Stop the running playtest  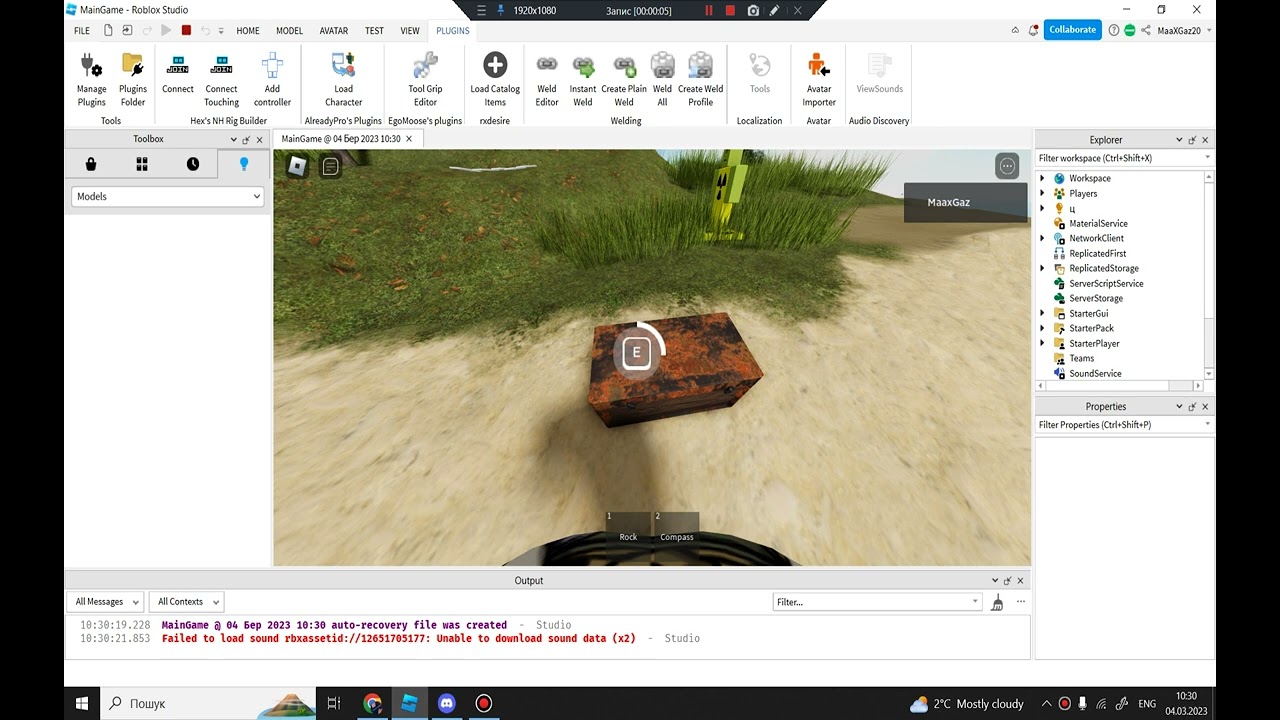186,30
